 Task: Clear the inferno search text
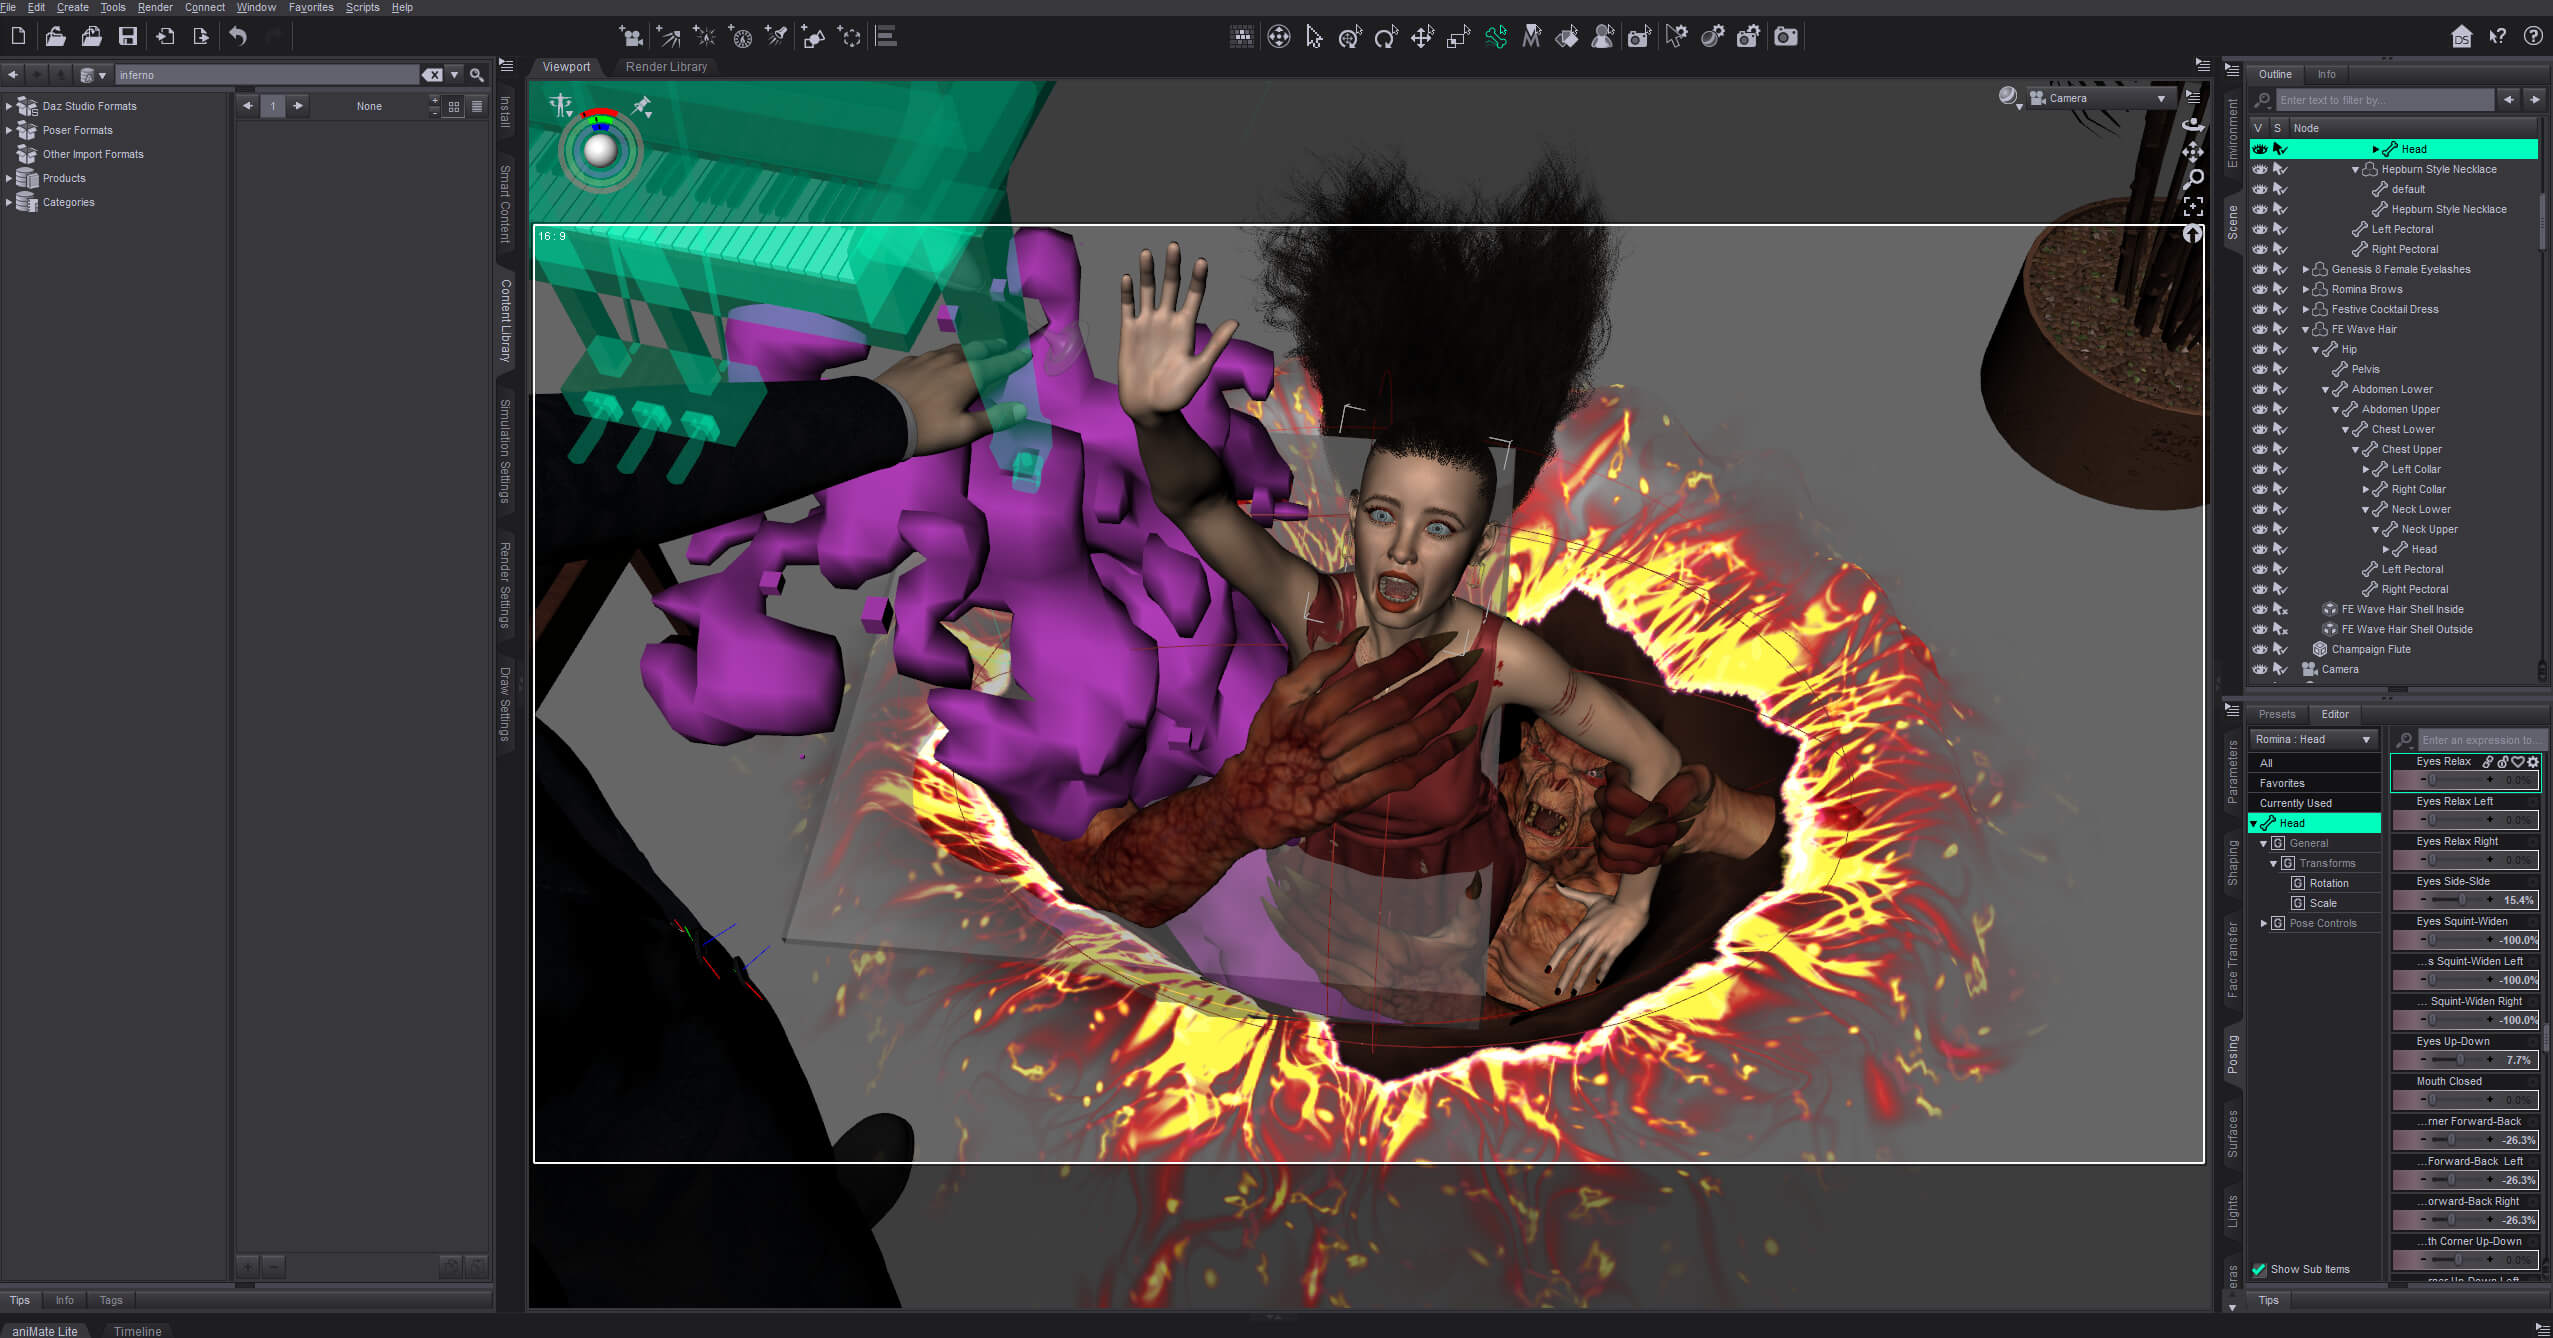tap(432, 75)
